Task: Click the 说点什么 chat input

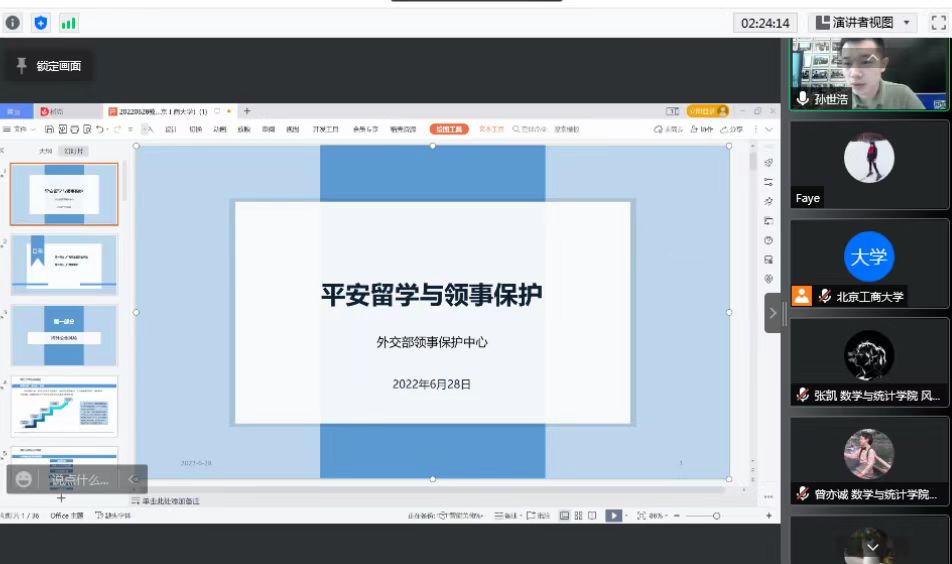Action: tap(80, 479)
